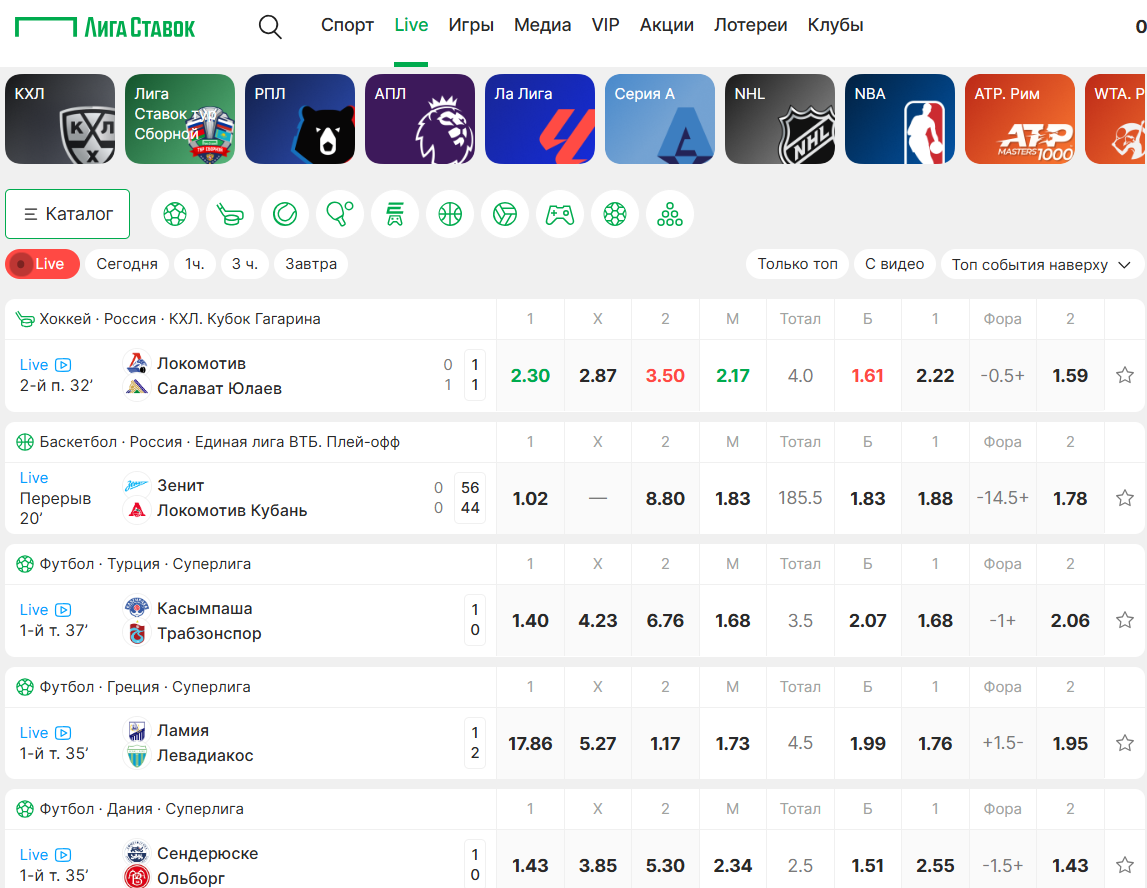The height and width of the screenshot is (888, 1147).
Task: Open the search magnifier icon
Action: pos(270,27)
